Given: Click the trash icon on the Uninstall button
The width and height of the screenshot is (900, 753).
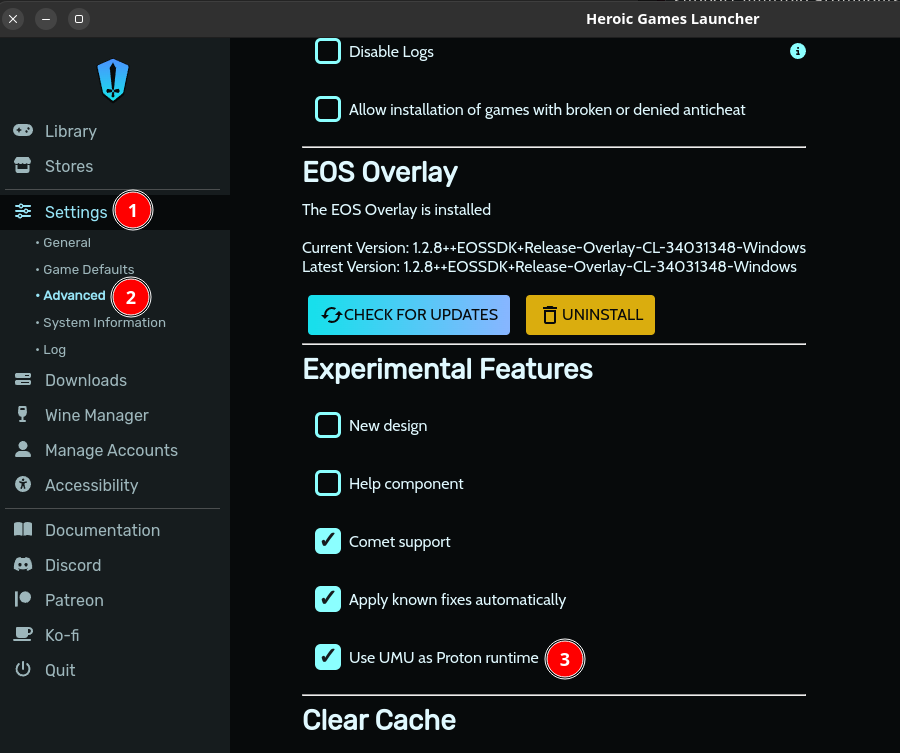Looking at the screenshot, I should click(550, 315).
